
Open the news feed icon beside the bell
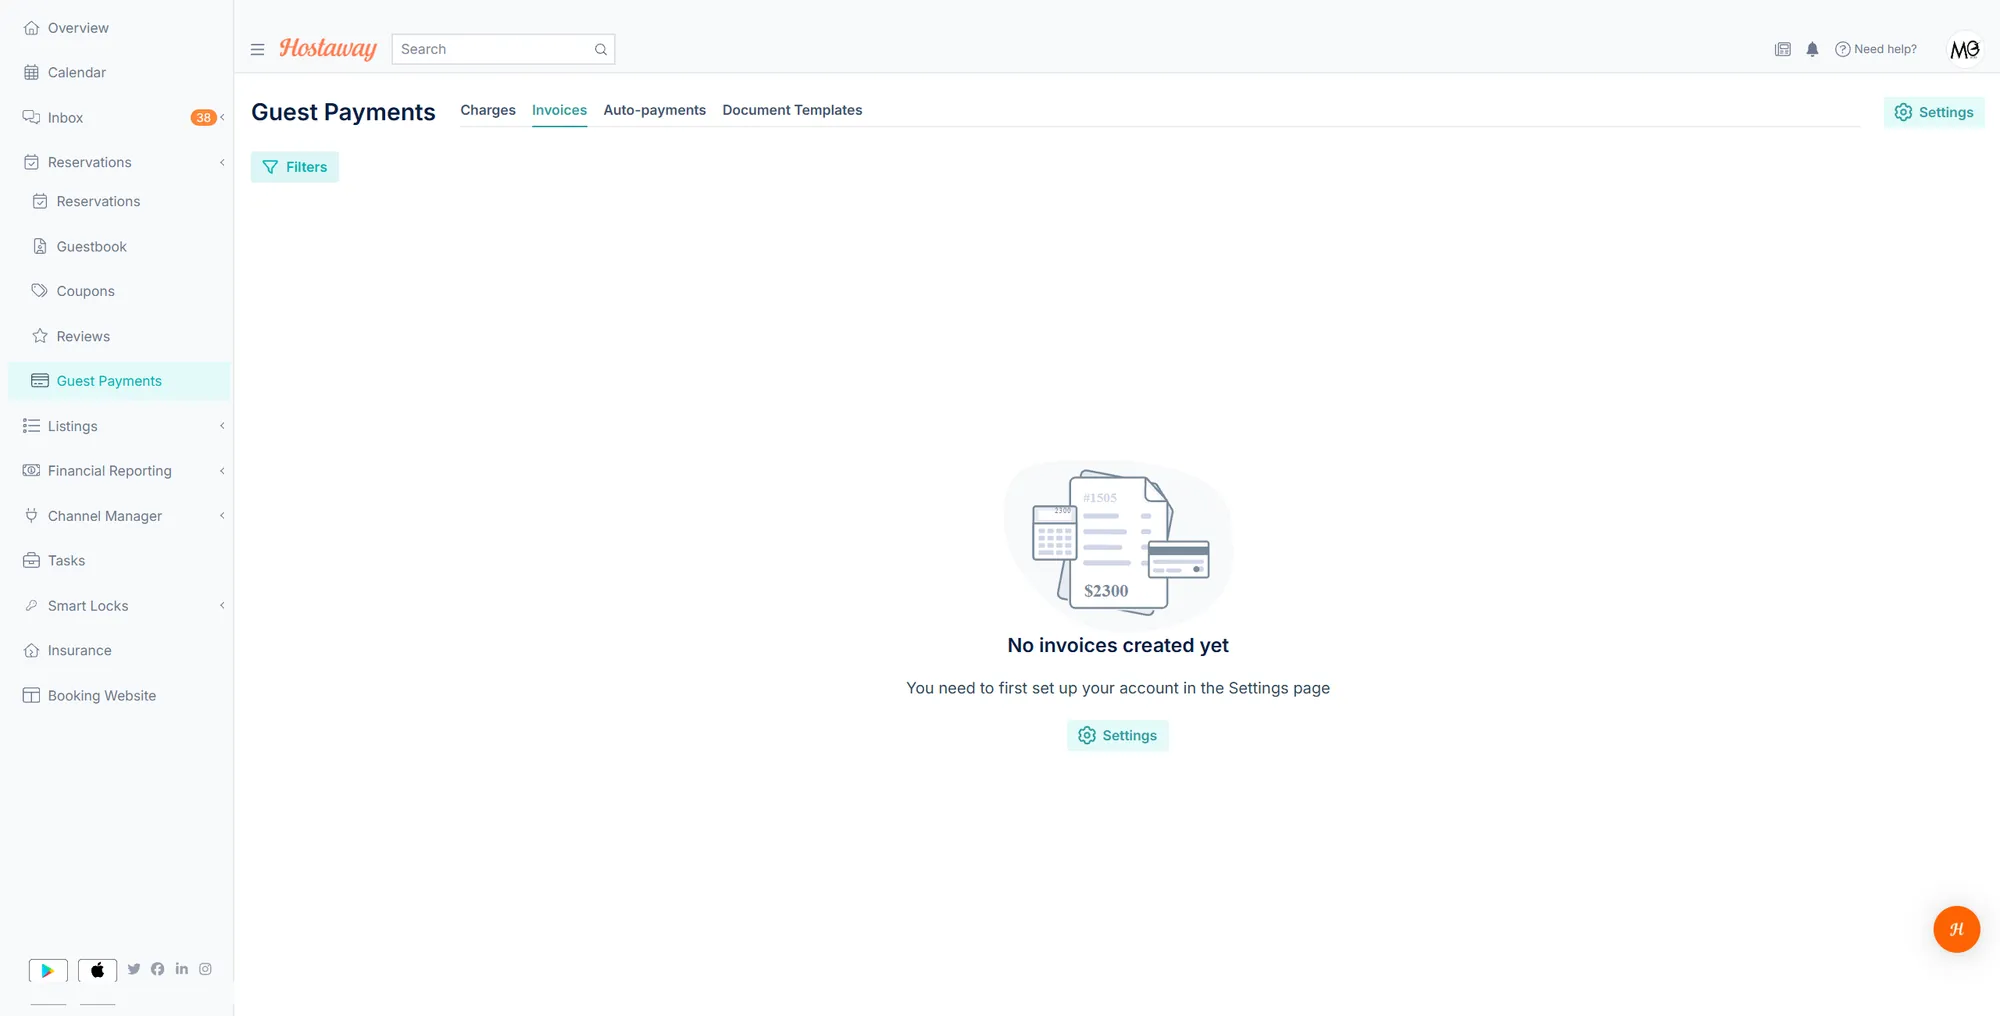pyautogui.click(x=1783, y=49)
